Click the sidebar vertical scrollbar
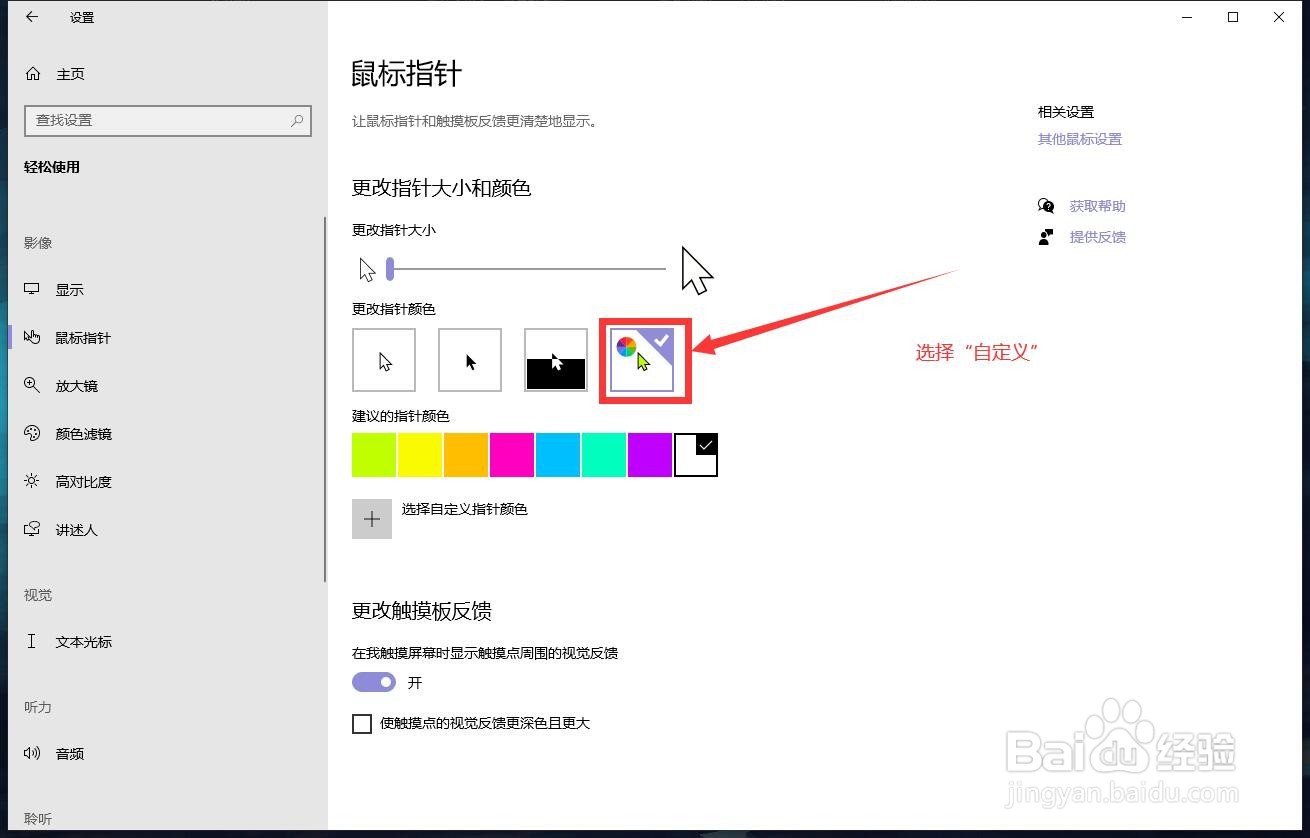 point(325,399)
